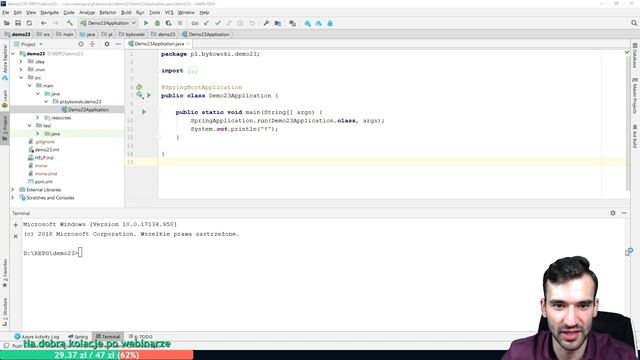Click the Save All toolbar icon
Screen dimensions: 640x360
click(x=18, y=23)
